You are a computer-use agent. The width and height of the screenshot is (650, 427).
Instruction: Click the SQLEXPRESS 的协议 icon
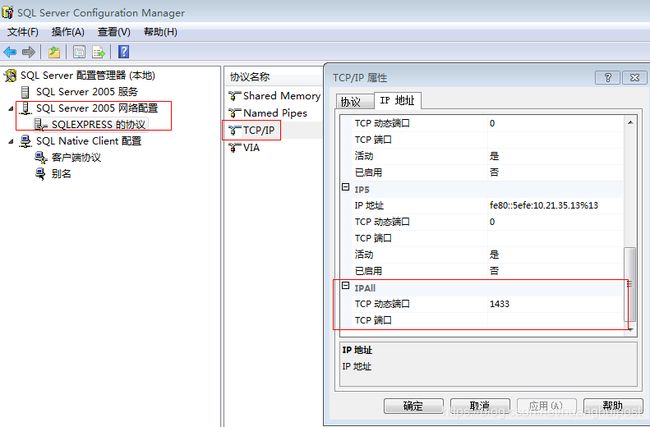[x=41, y=124]
